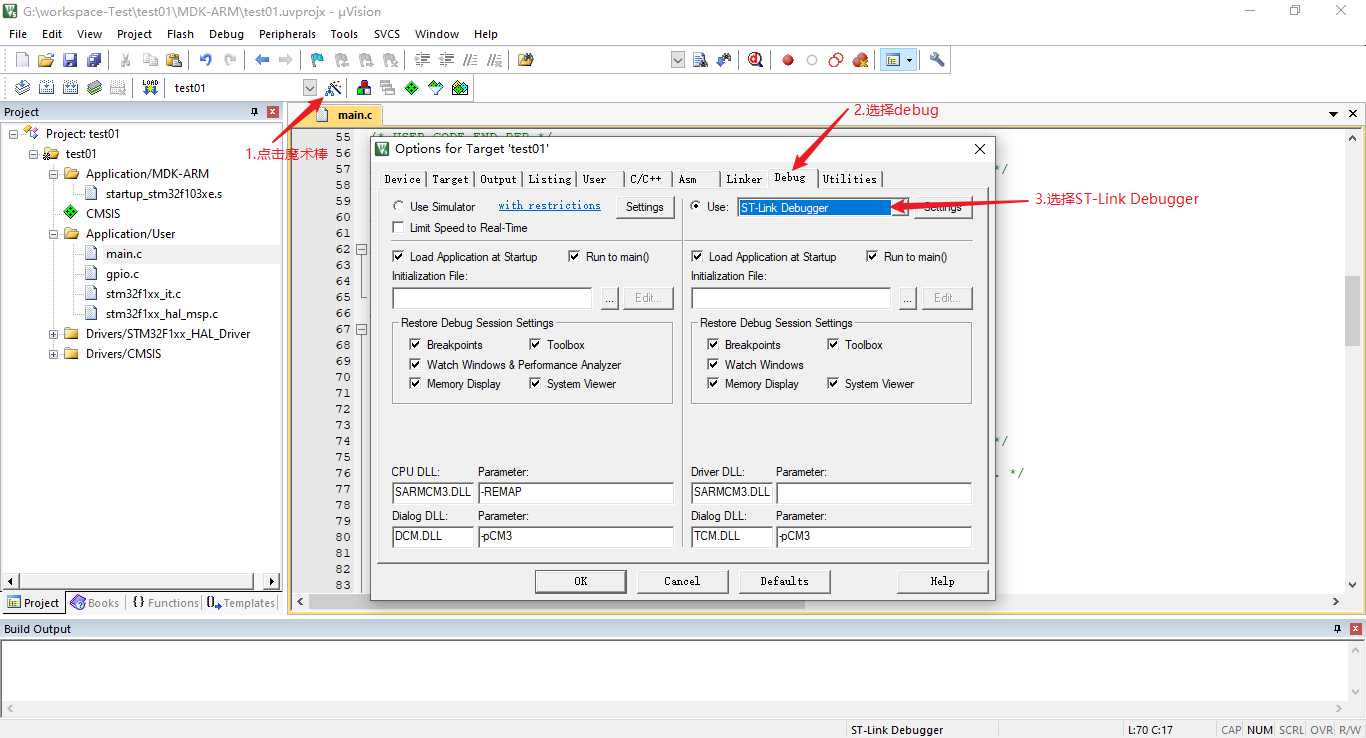The image size is (1366, 738).
Task: Insert a breakpoint with the red dot
Action: point(788,60)
